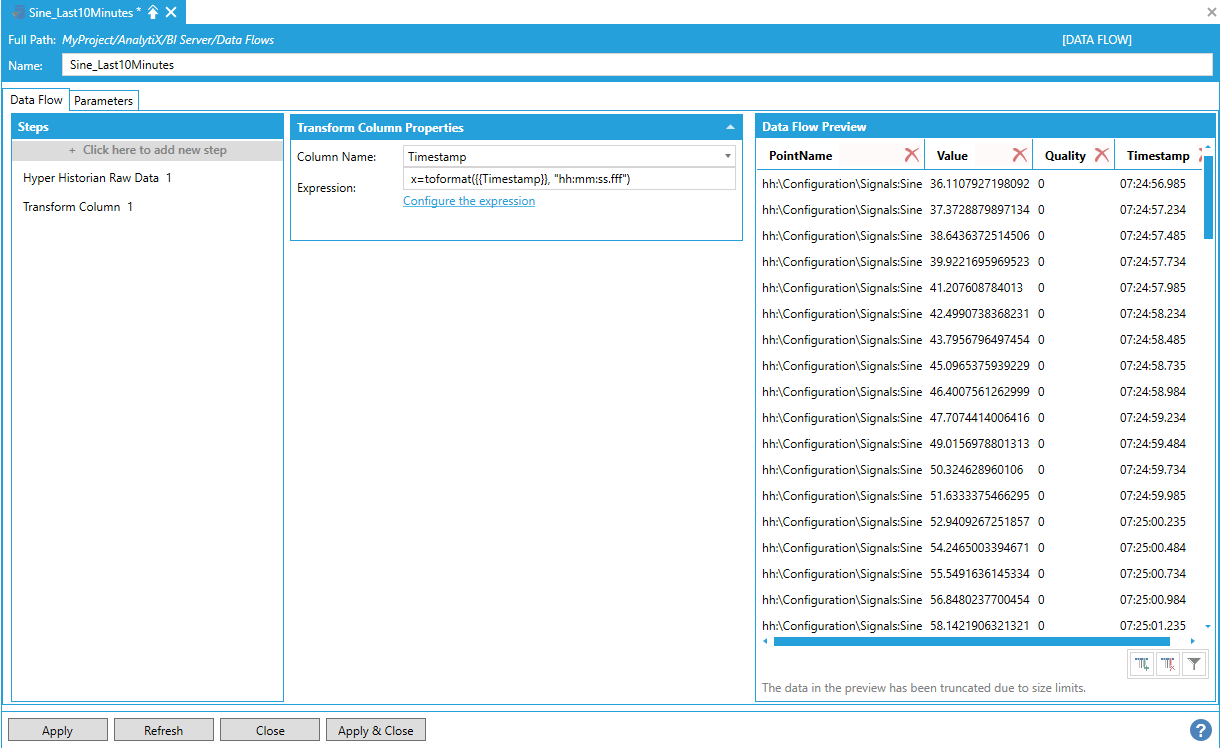Open the Configure the expression link
1221x748 pixels.
469,201
